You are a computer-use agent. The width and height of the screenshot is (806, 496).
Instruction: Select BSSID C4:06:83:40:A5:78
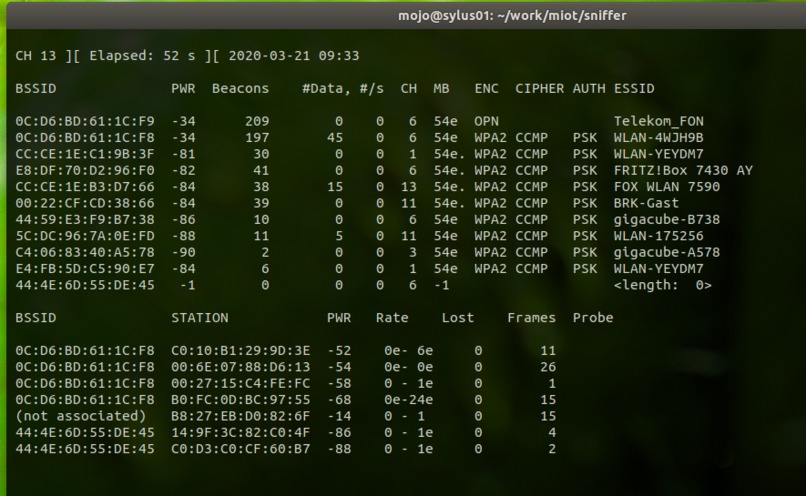pyautogui.click(x=85, y=252)
